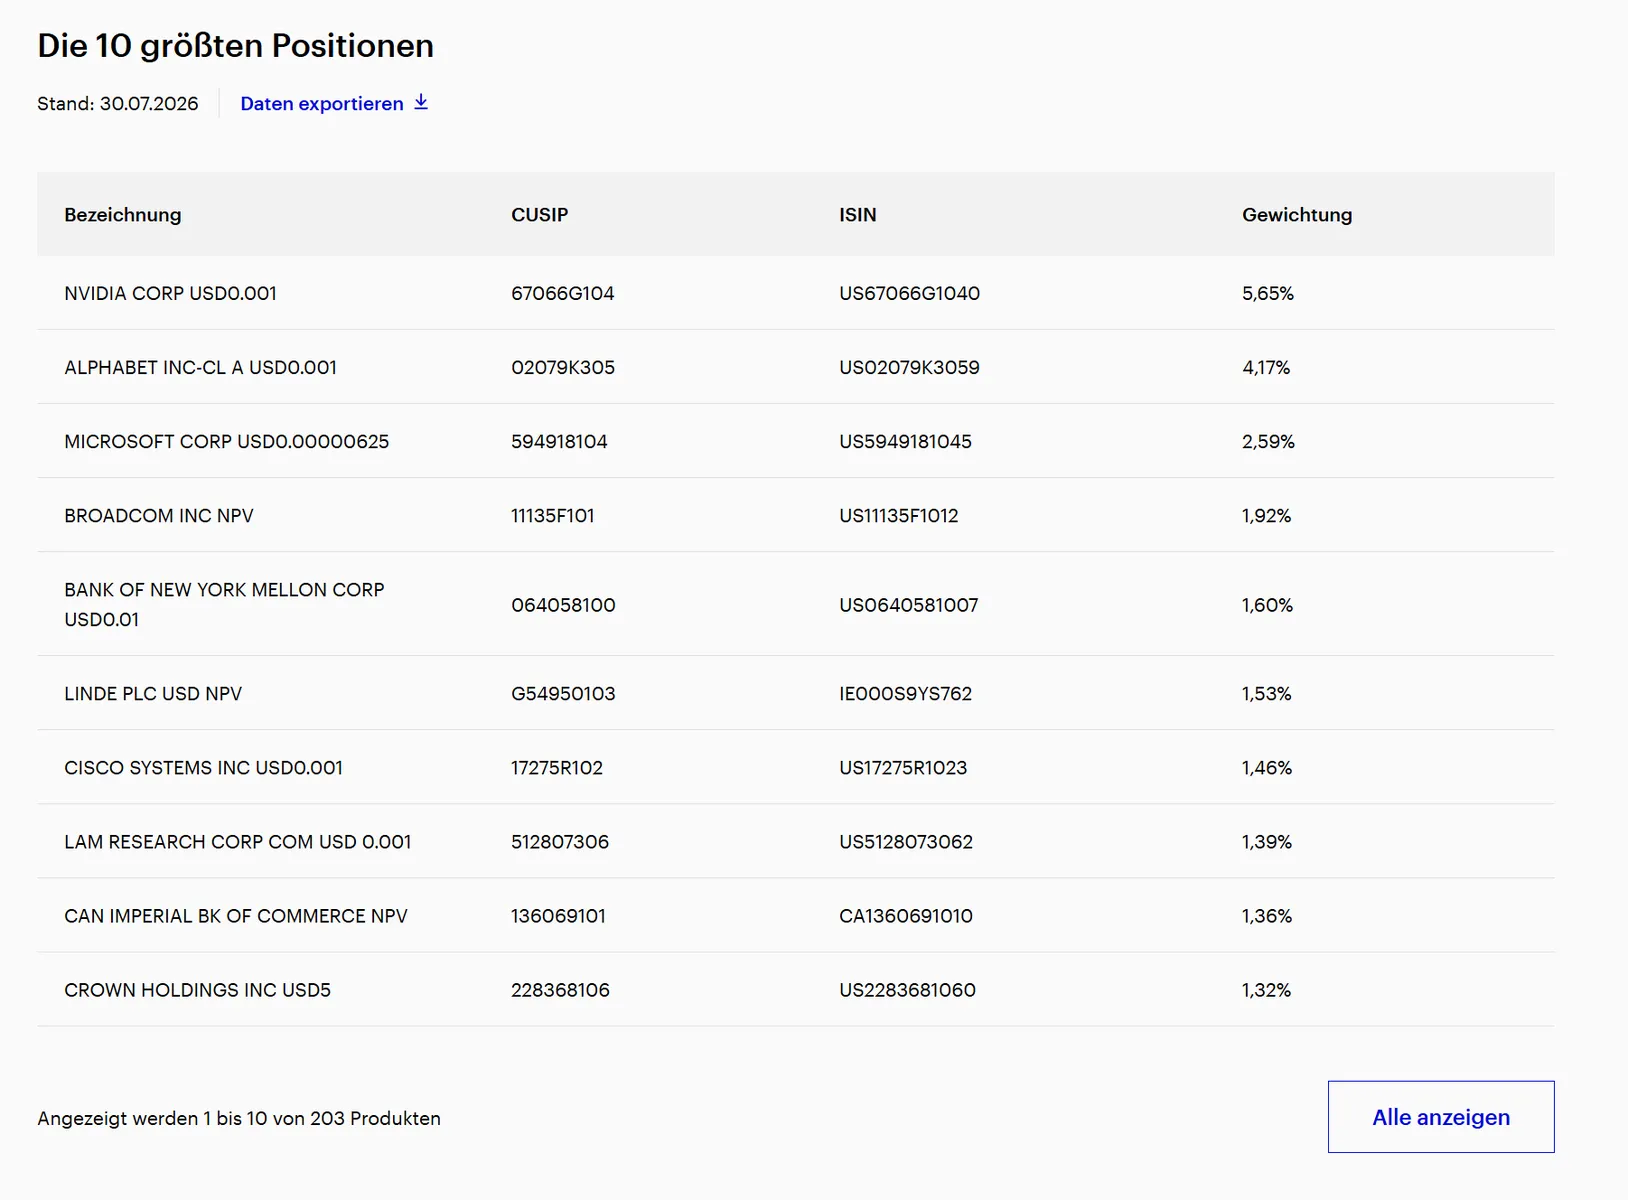Screen dimensions: 1628x1200
Task: Click the download arrow icon beside Daten exportieren
Action: [x=421, y=102]
